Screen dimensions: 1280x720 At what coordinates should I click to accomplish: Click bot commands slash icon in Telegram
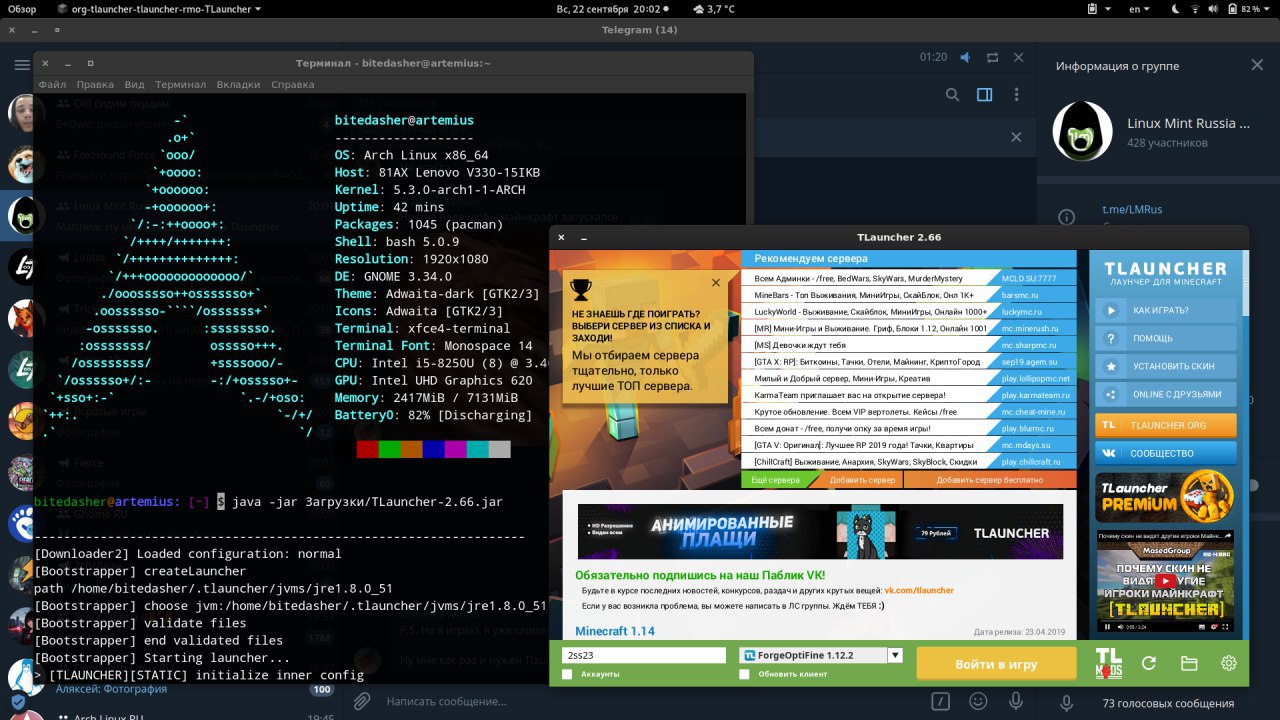(941, 701)
